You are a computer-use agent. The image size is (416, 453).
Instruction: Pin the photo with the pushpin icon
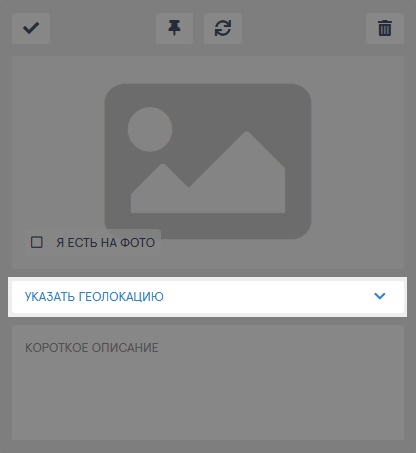(x=174, y=28)
